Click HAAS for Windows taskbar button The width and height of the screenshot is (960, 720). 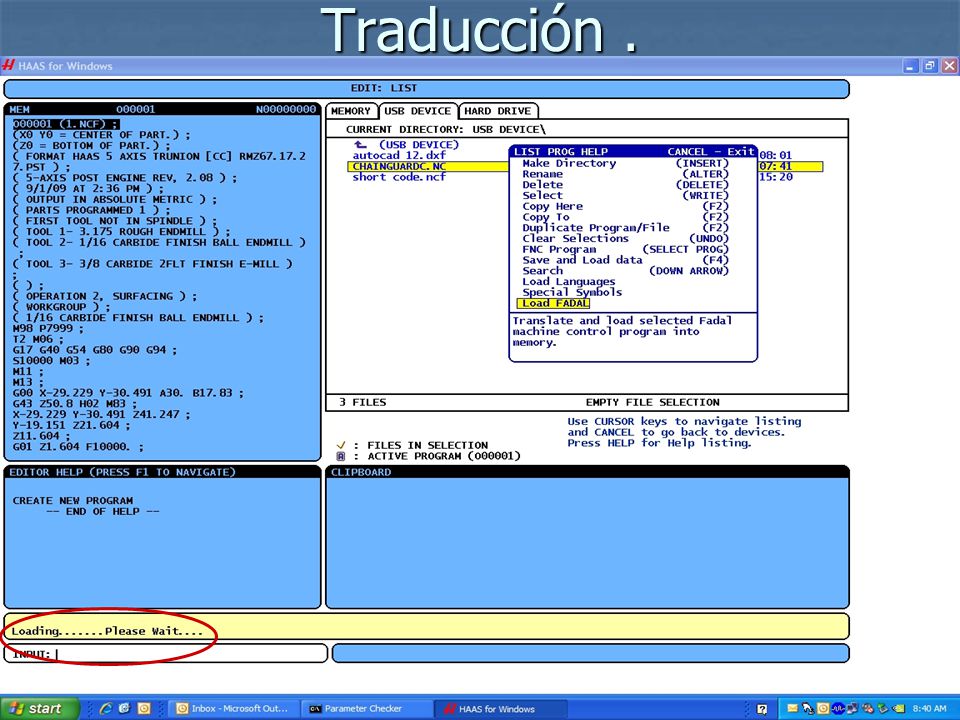coord(499,708)
